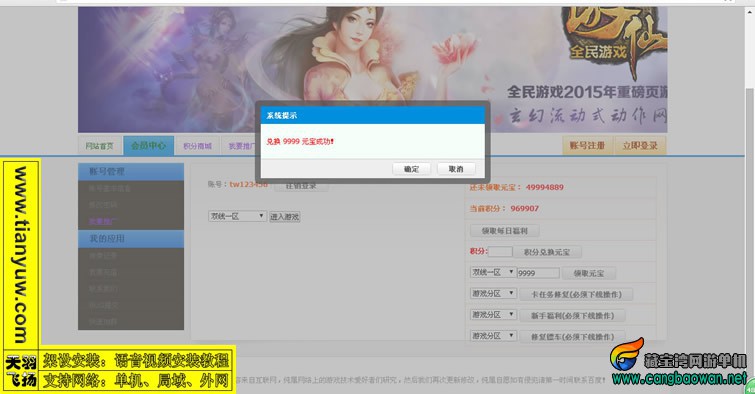This screenshot has height=394, width=755.
Task: Open the 立即登录 tab
Action: (x=640, y=145)
